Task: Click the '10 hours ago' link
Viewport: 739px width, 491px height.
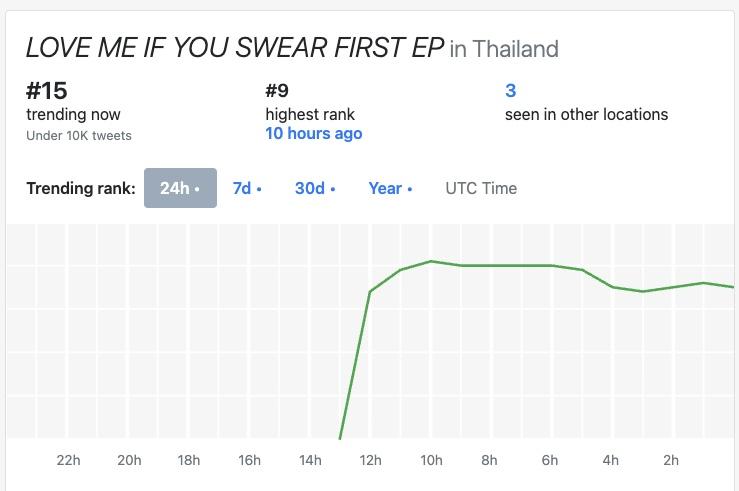Action: (x=313, y=133)
